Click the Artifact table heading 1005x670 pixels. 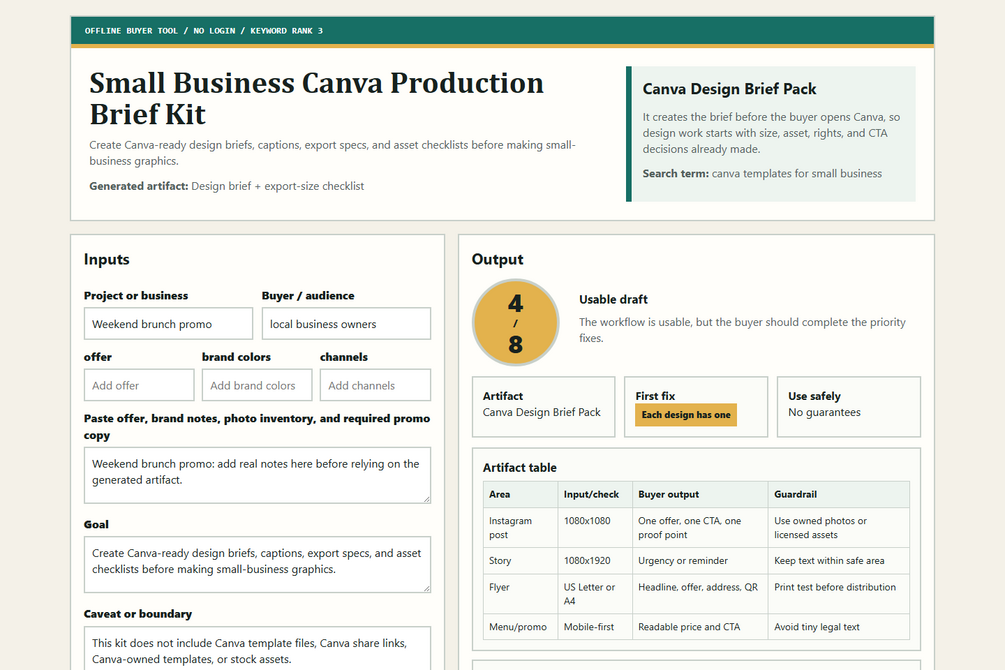coord(520,468)
